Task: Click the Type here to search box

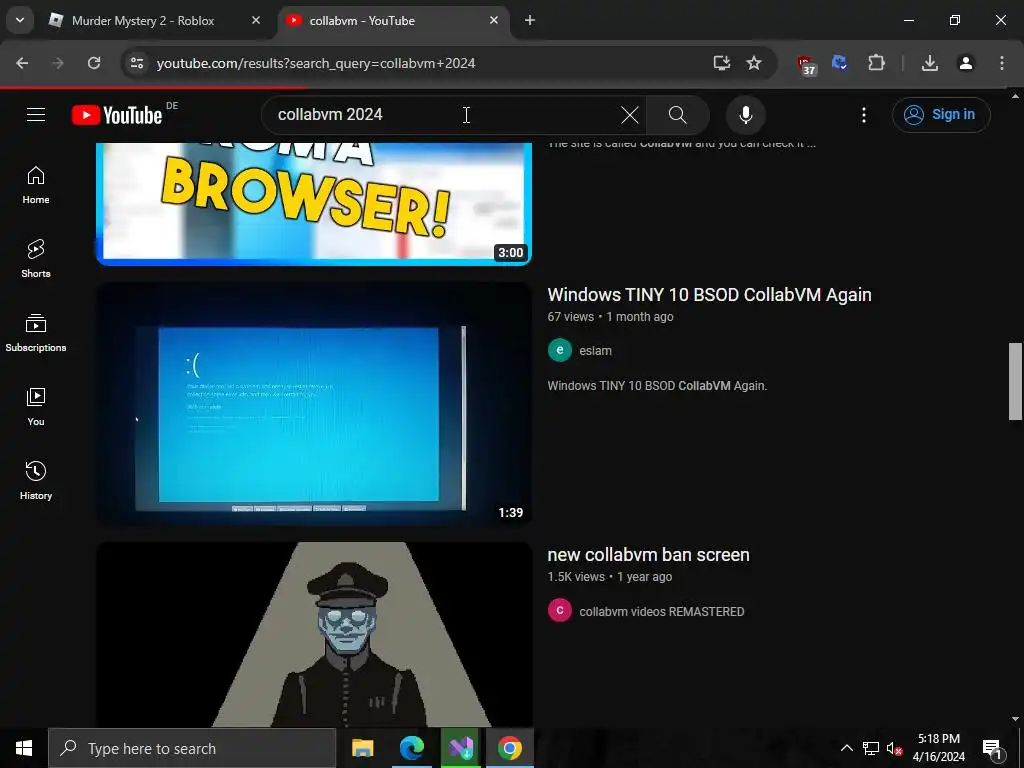Action: [192, 748]
